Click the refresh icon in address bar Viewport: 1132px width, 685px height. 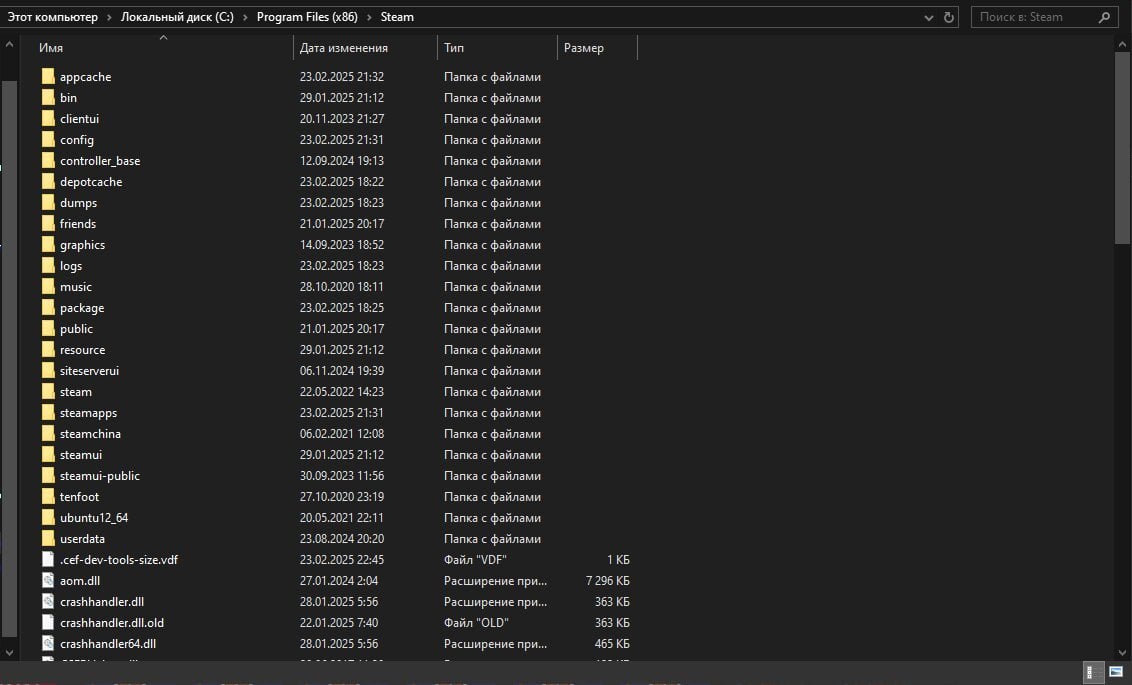tap(949, 17)
